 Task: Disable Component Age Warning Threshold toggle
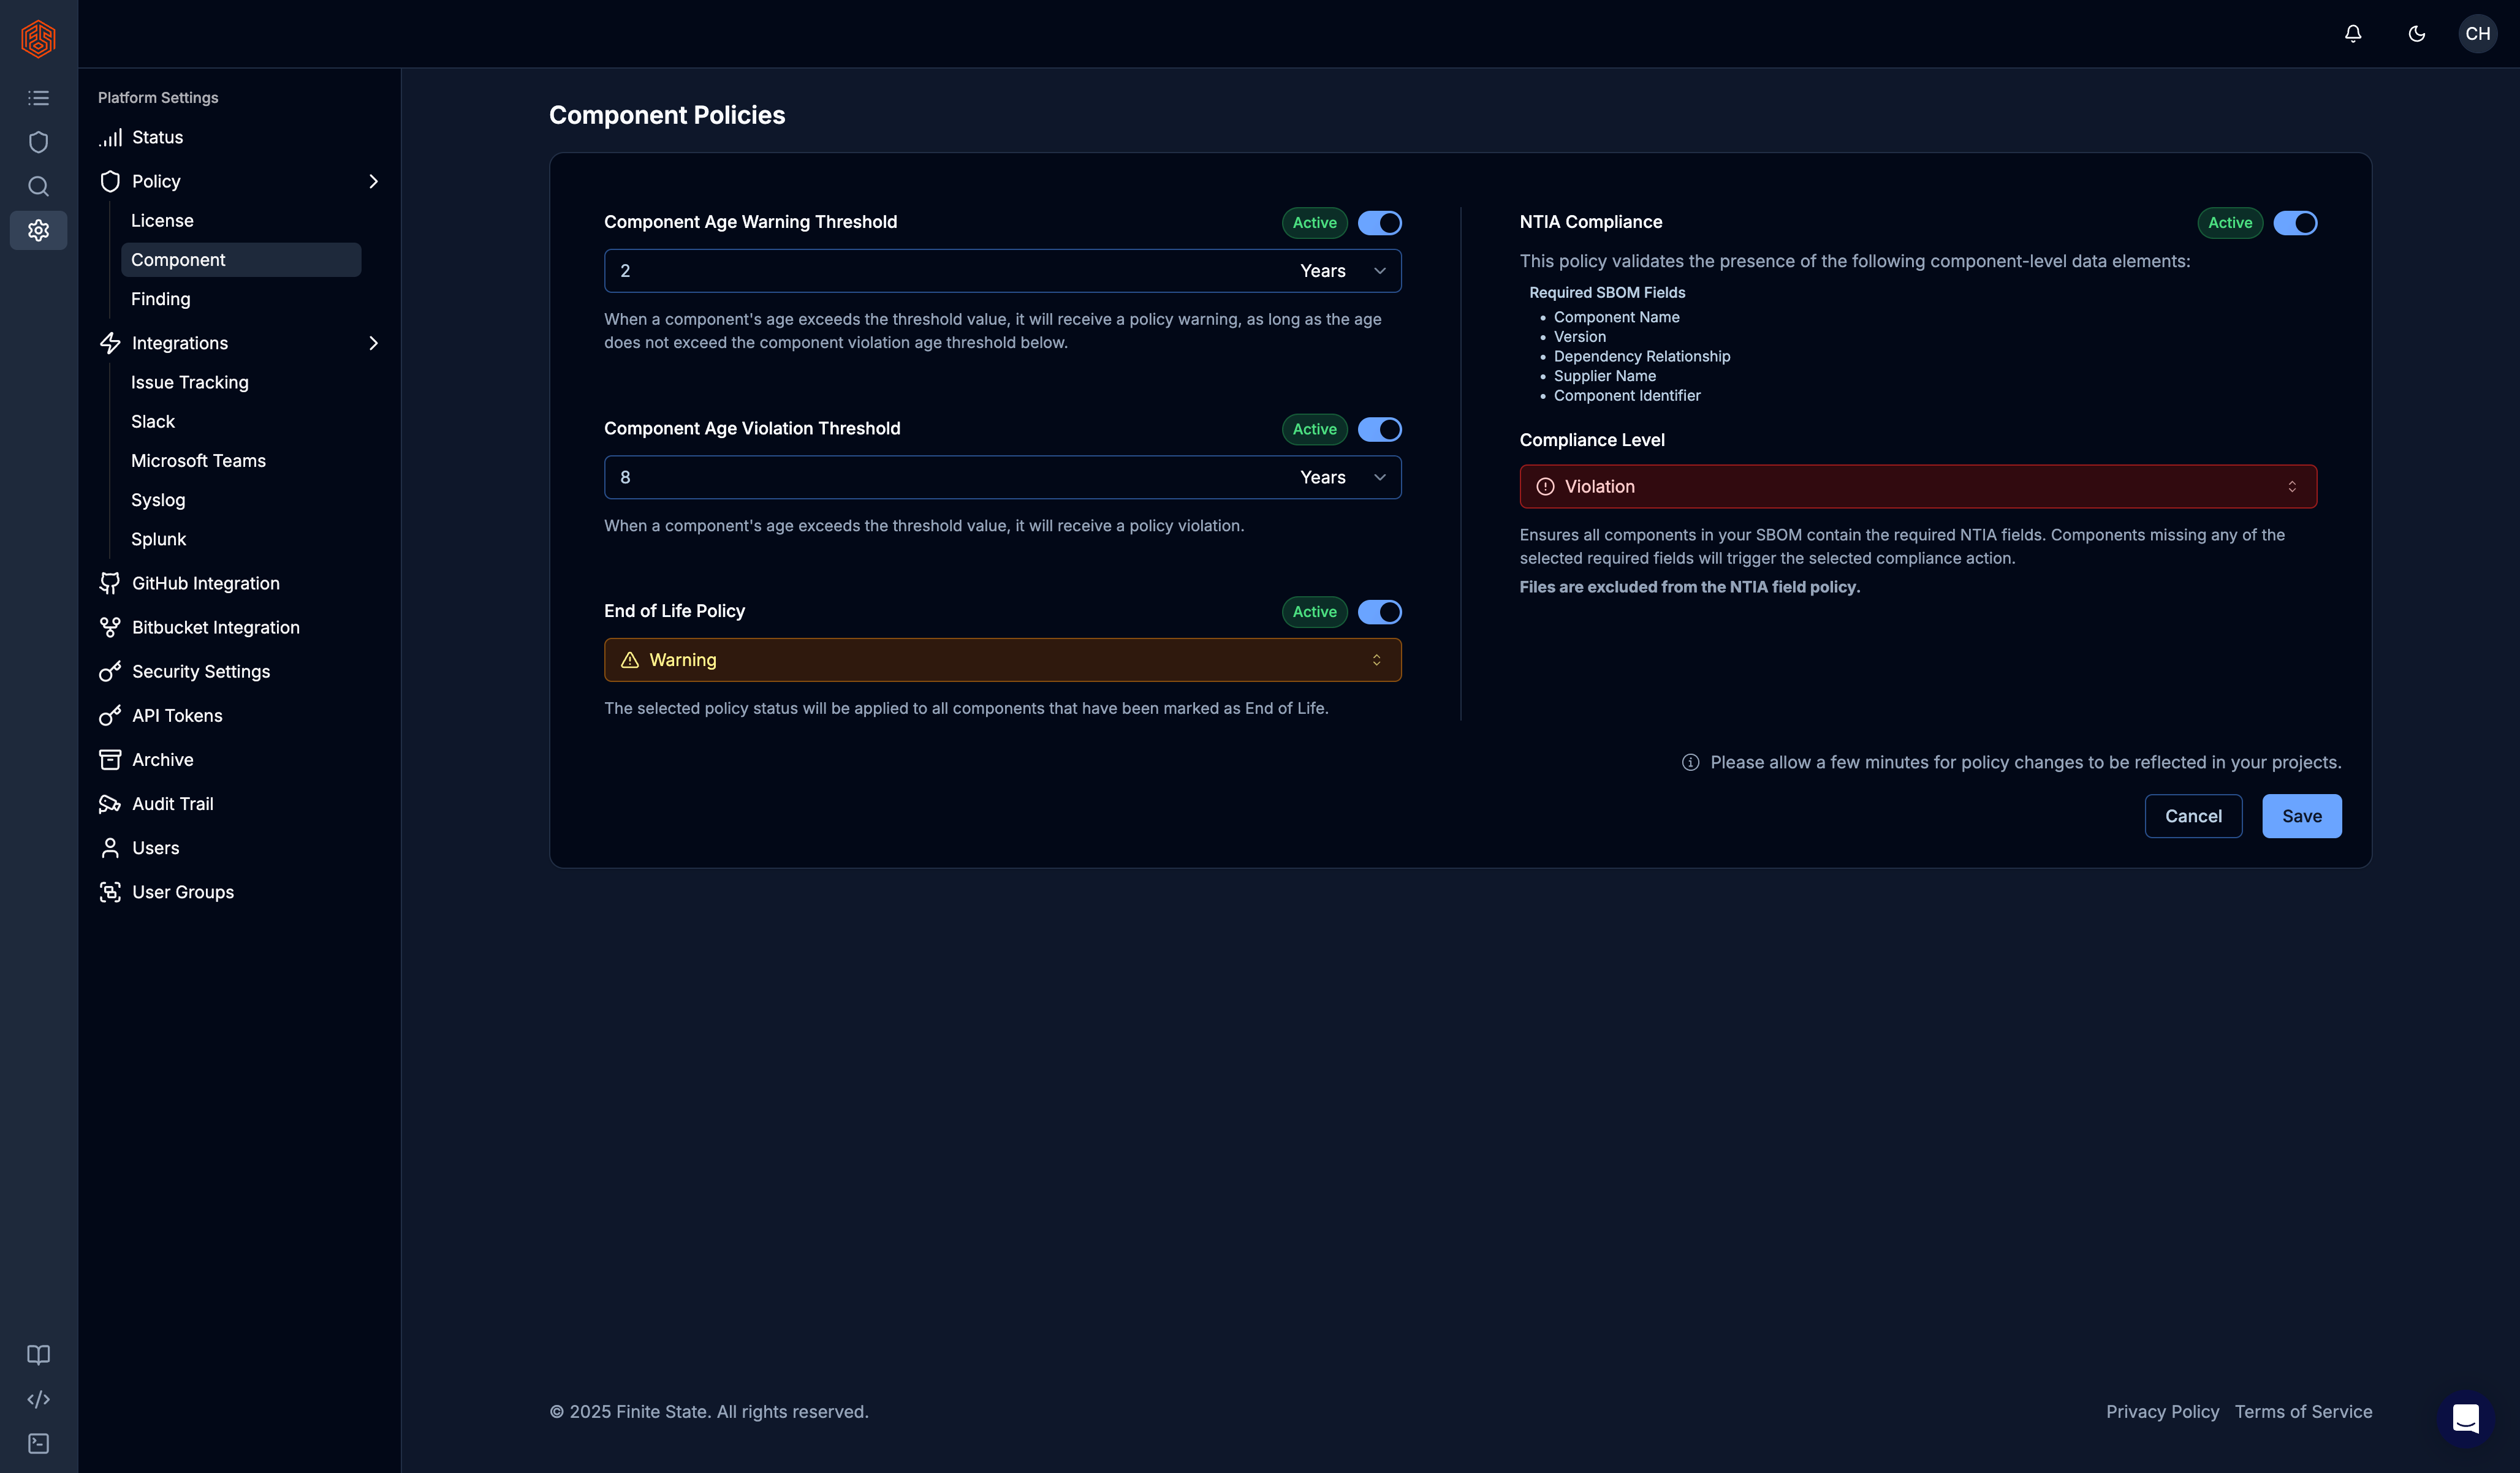pyautogui.click(x=1379, y=223)
